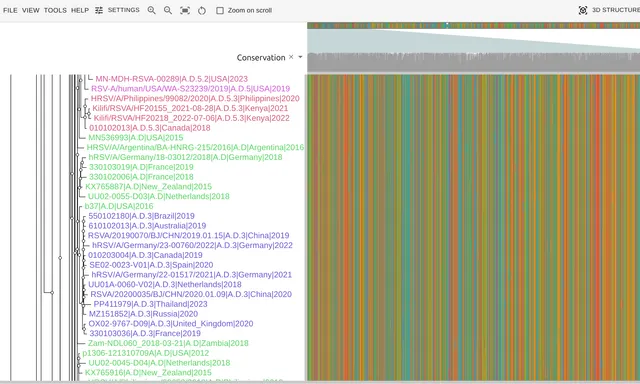This screenshot has height=384, width=640.
Task: Open SETTINGS panel
Action: (123, 10)
